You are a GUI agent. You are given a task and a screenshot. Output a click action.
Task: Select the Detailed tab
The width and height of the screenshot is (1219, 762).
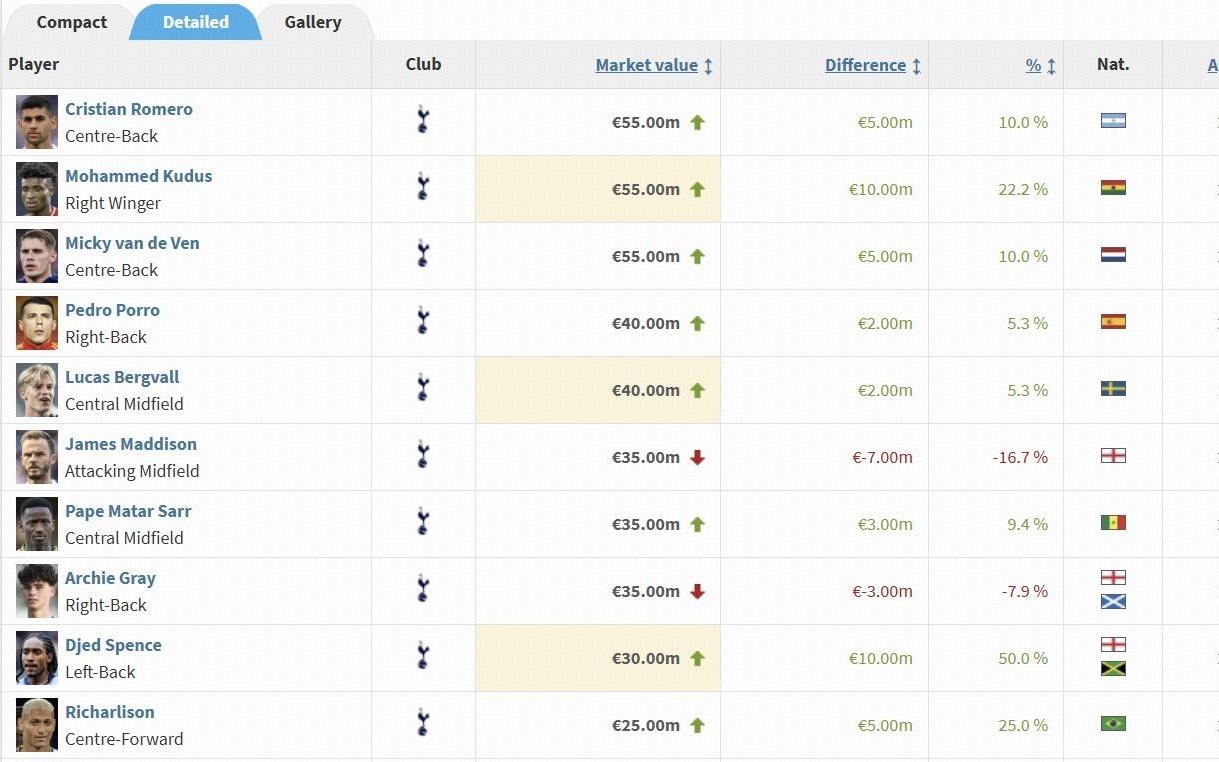196,22
